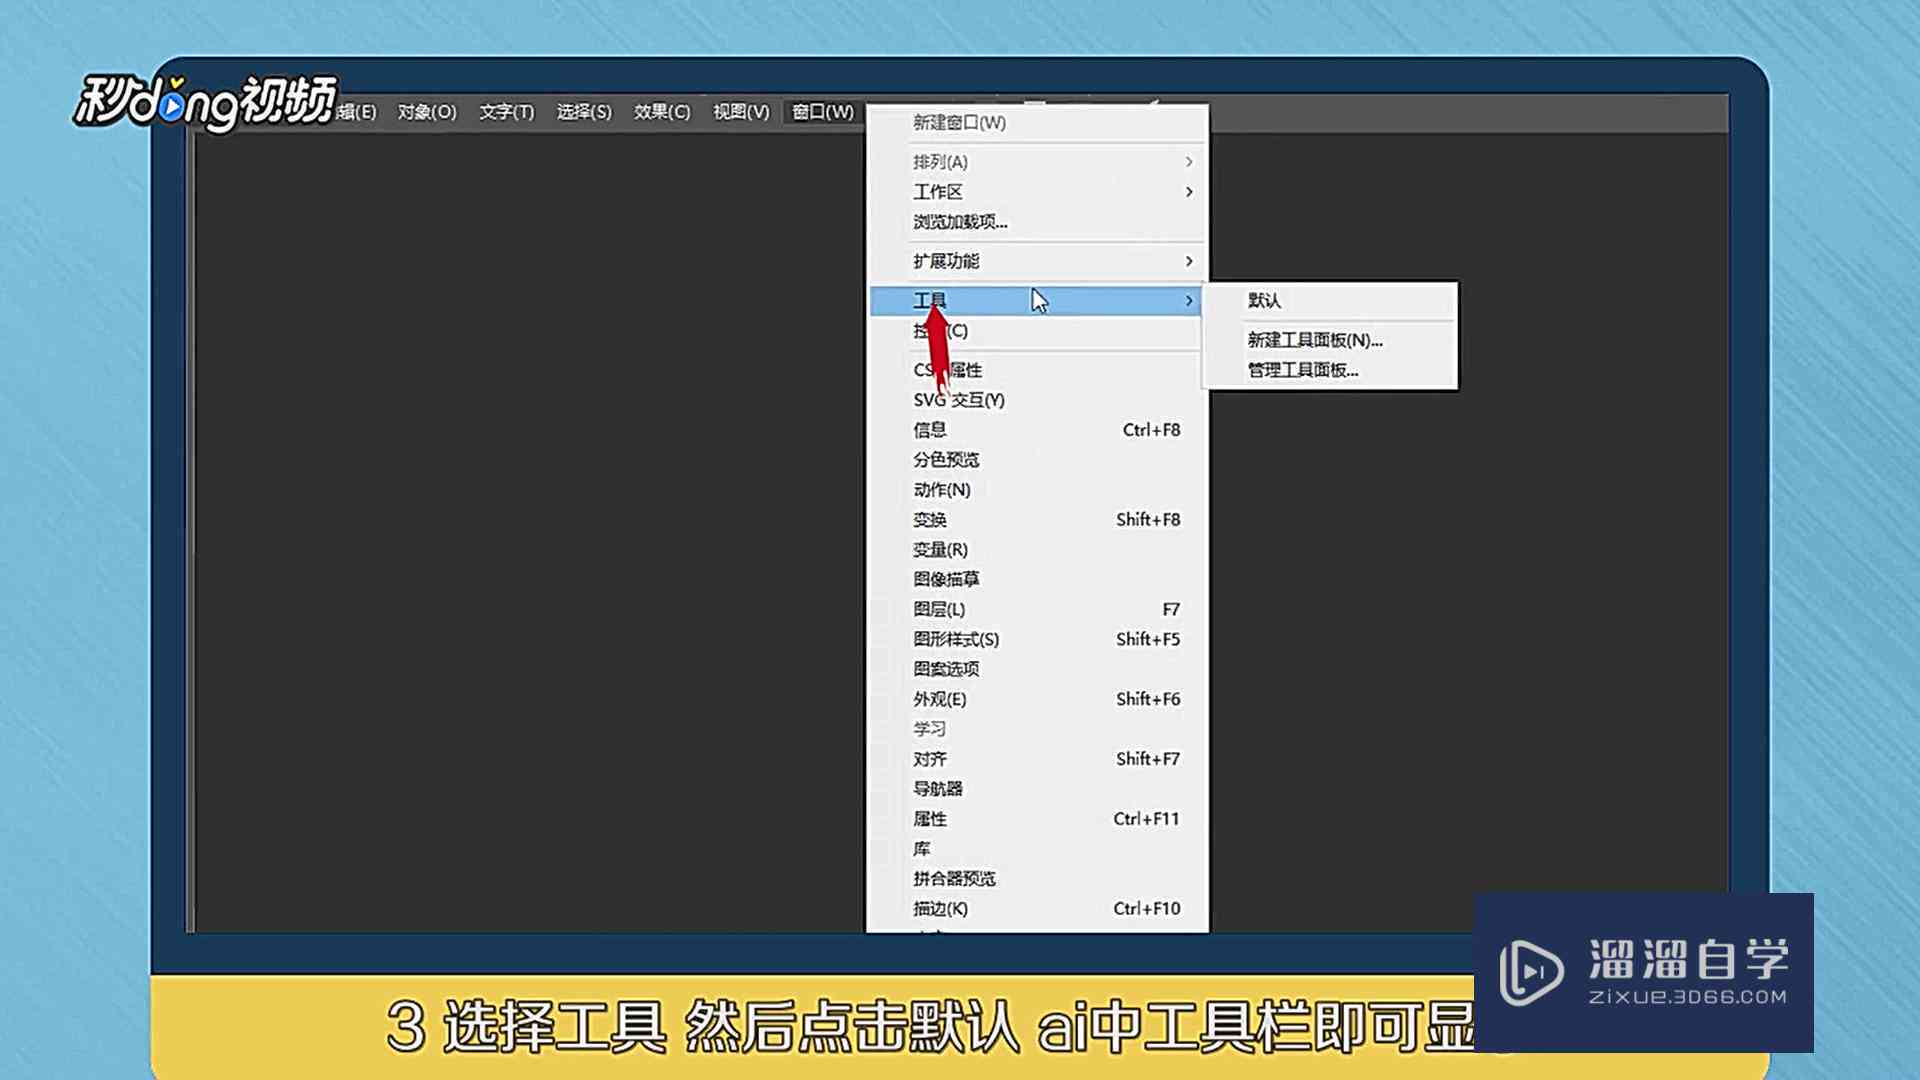Image resolution: width=1920 pixels, height=1080 pixels.
Task: Select 管理工具面板...
Action: click(x=1330, y=370)
